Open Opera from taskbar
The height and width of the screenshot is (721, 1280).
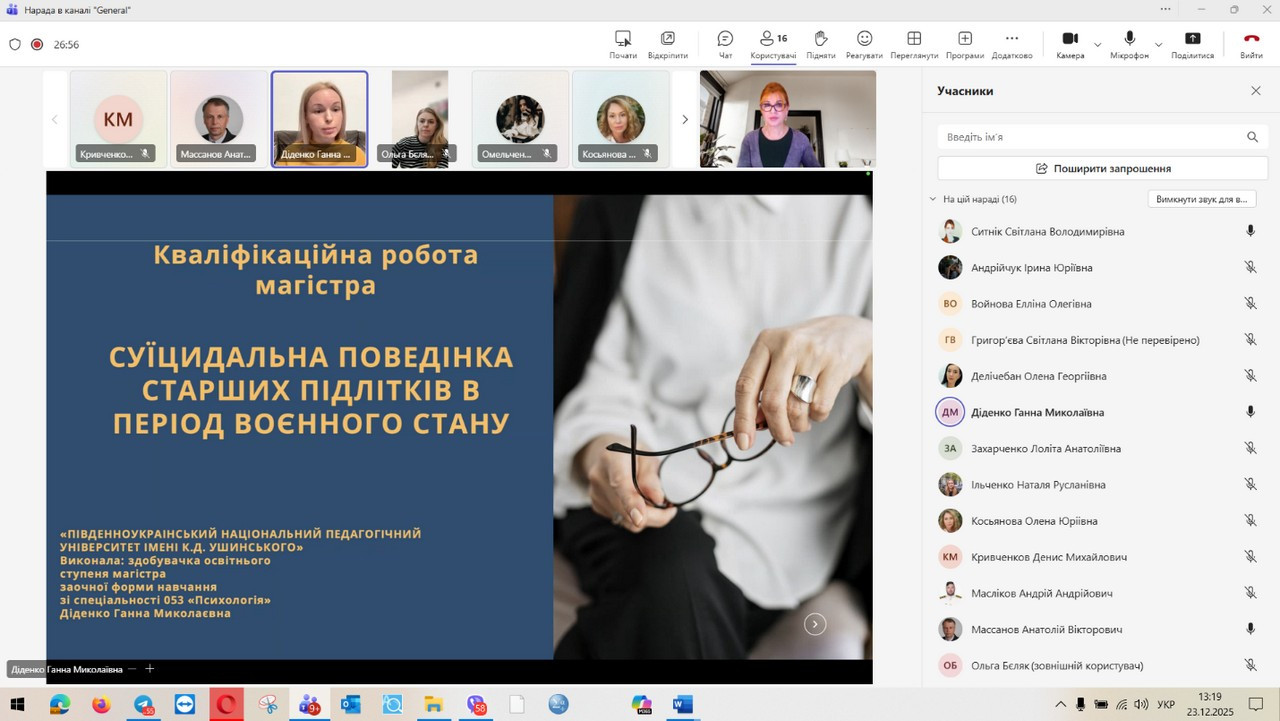(x=227, y=705)
